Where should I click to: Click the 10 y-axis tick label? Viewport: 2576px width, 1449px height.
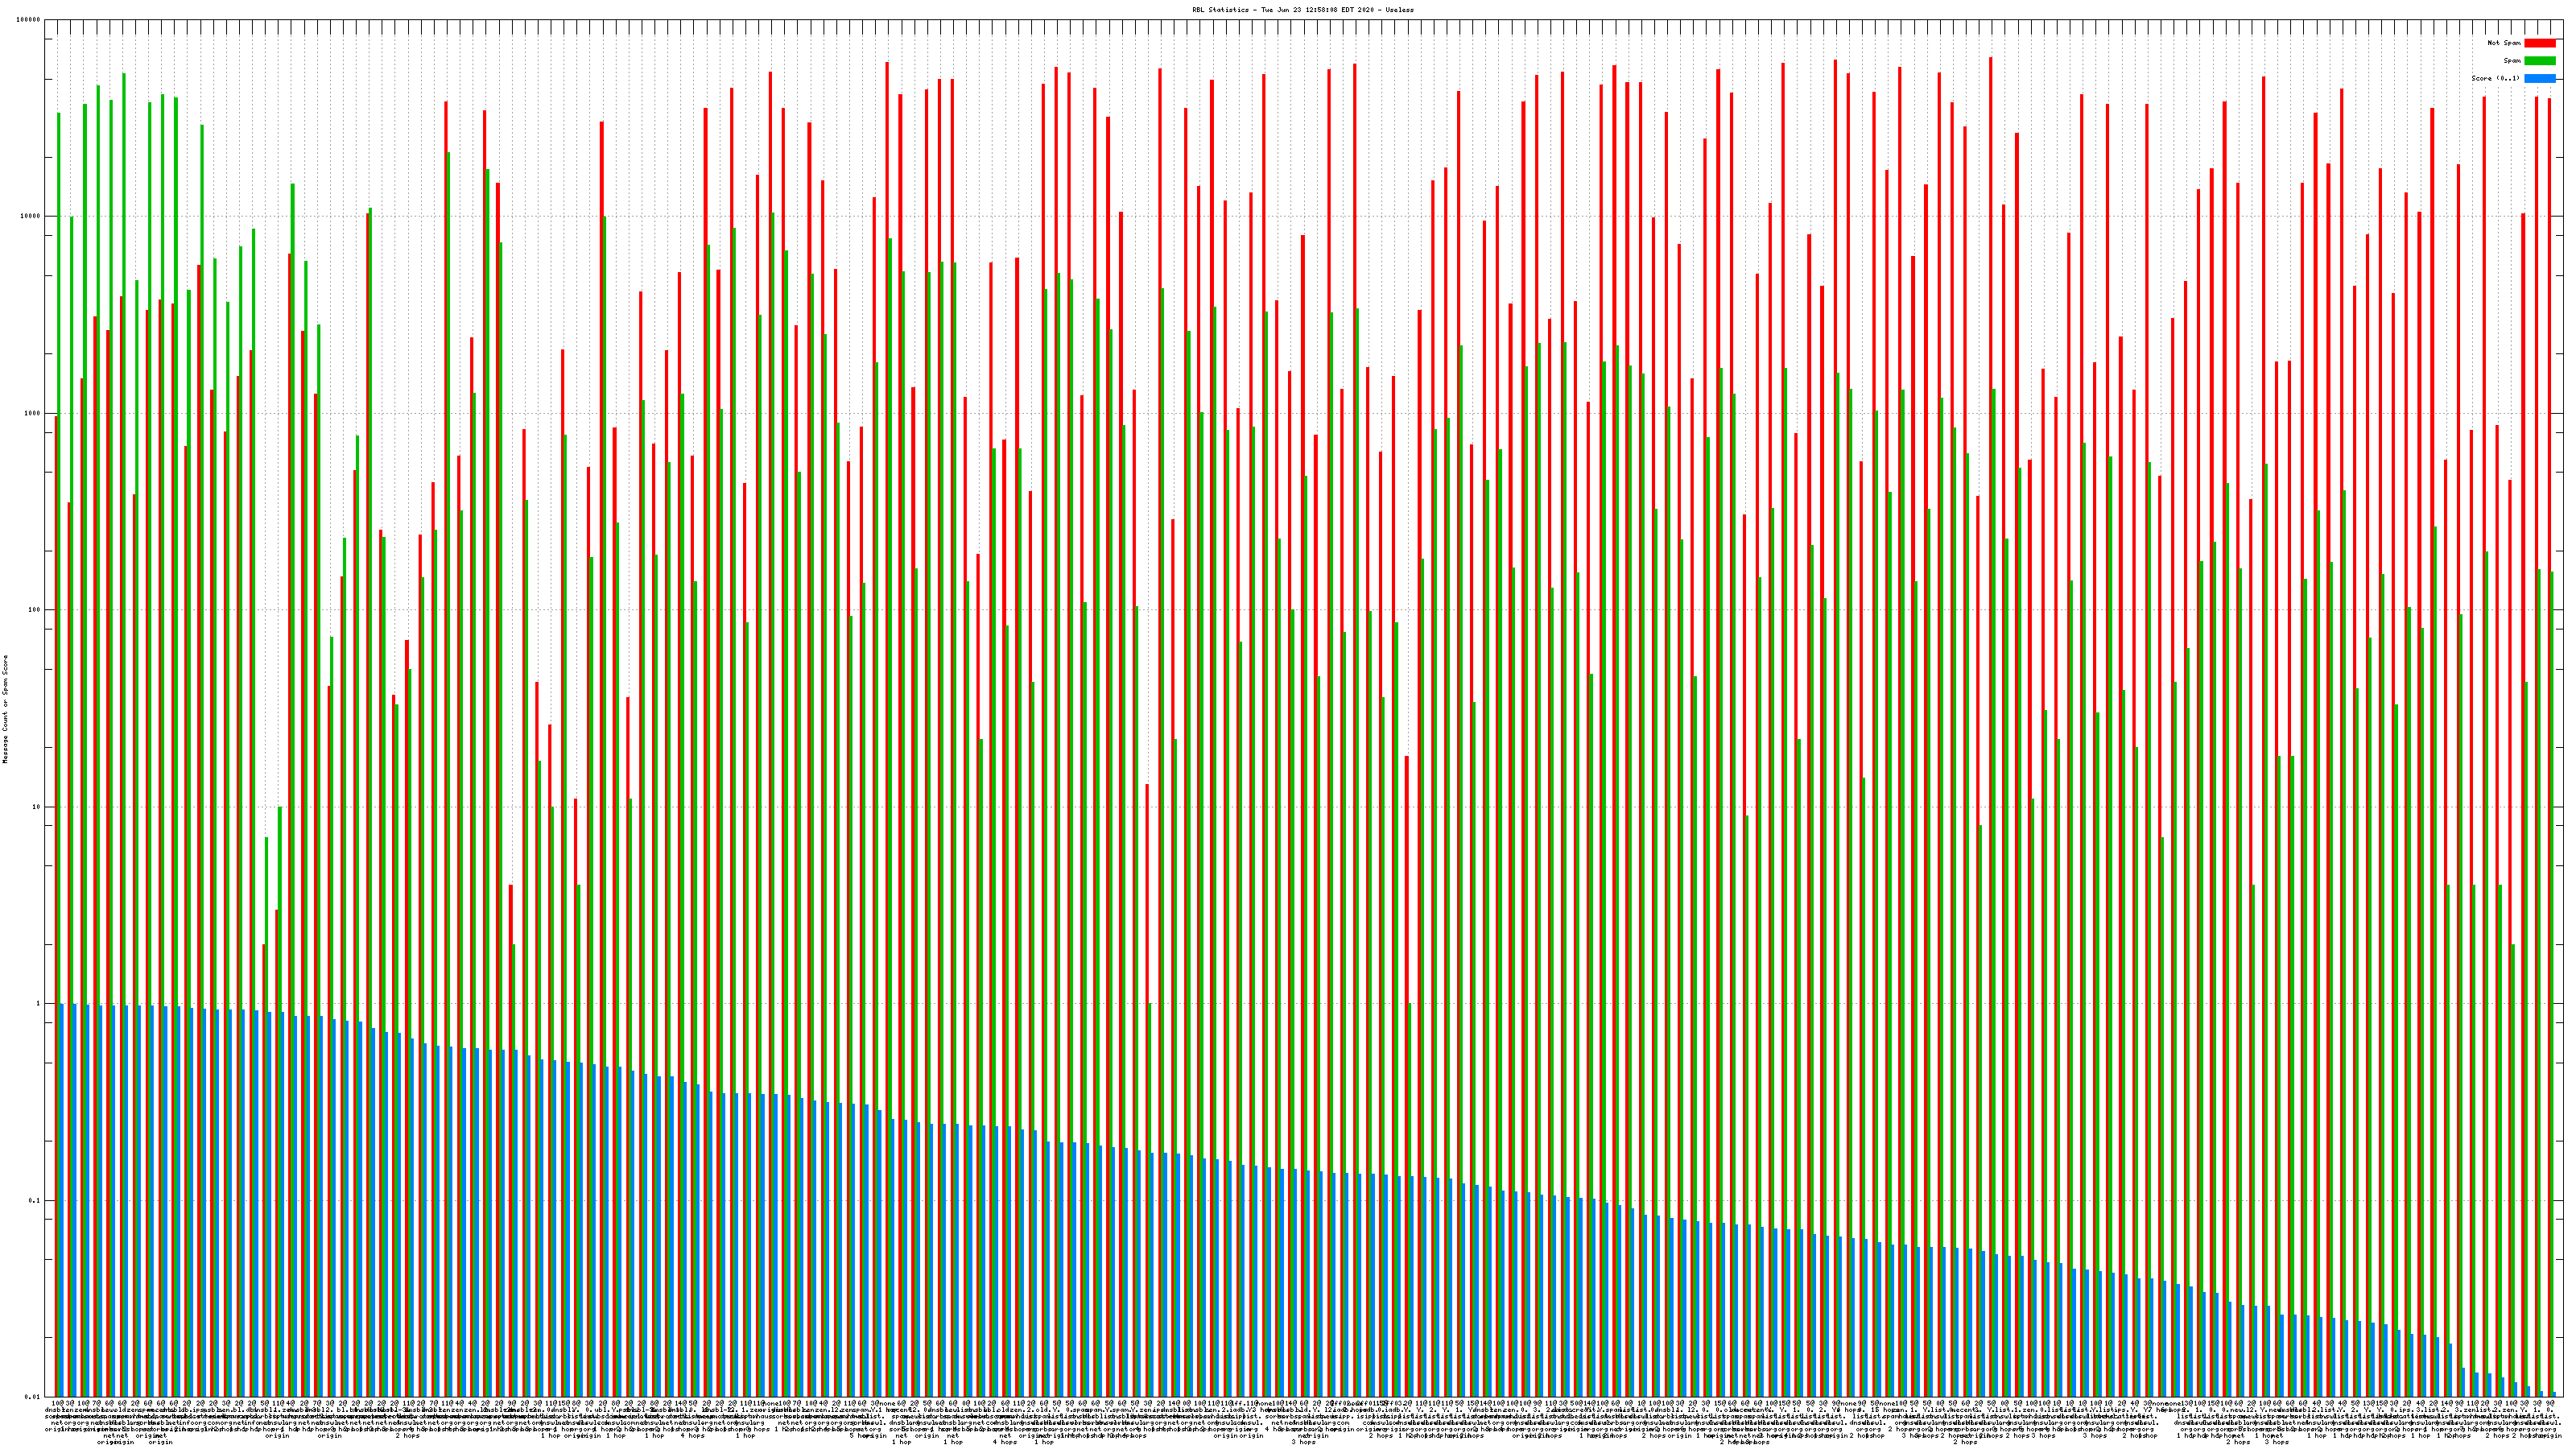point(37,807)
